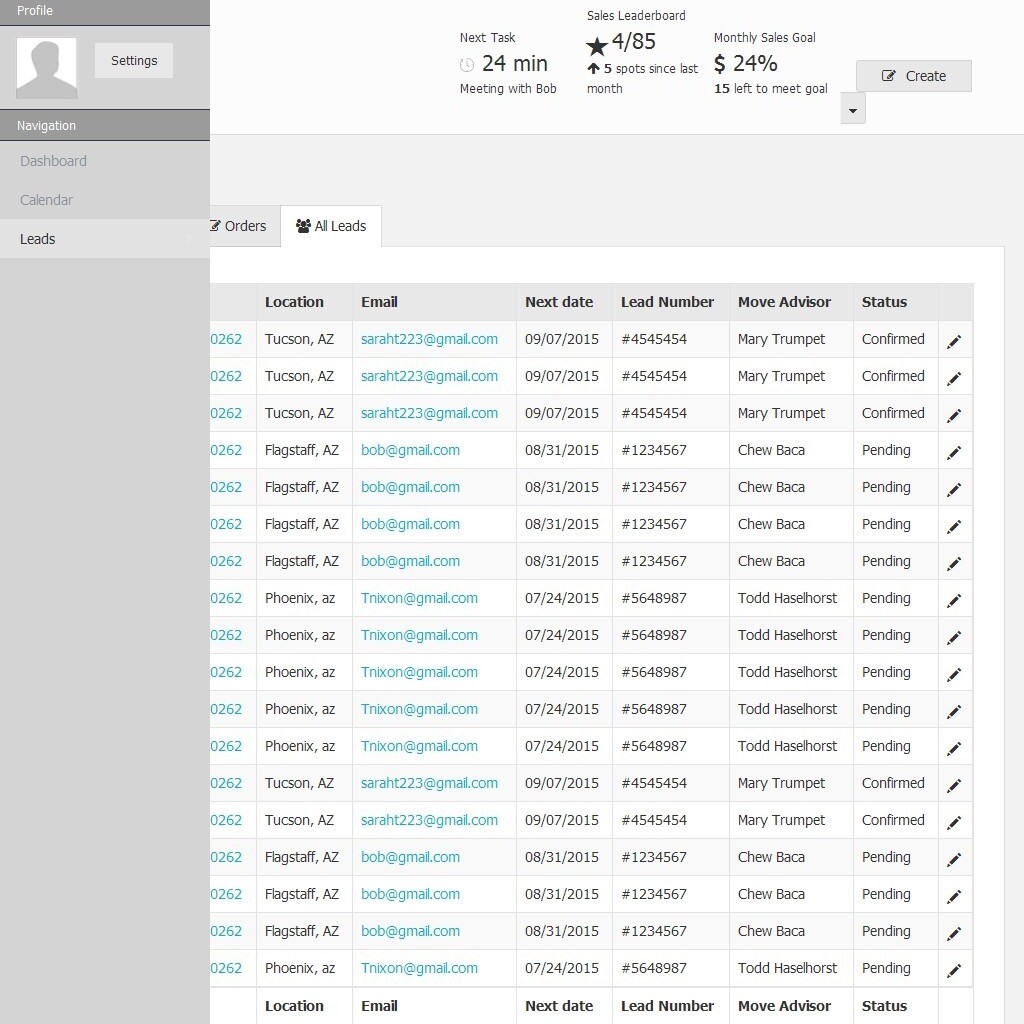Click the dollar sign icon for Monthly Sales Goal

[720, 65]
